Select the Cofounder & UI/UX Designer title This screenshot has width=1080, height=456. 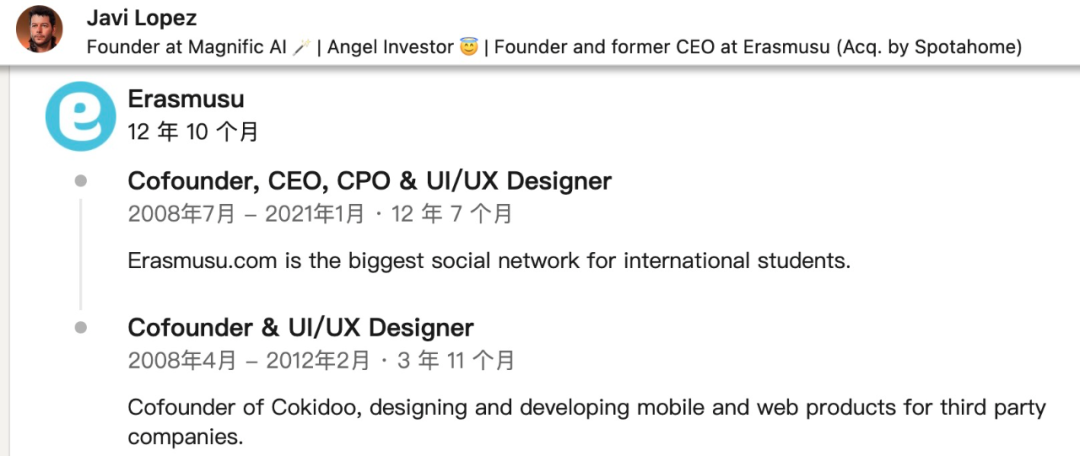[x=300, y=327]
